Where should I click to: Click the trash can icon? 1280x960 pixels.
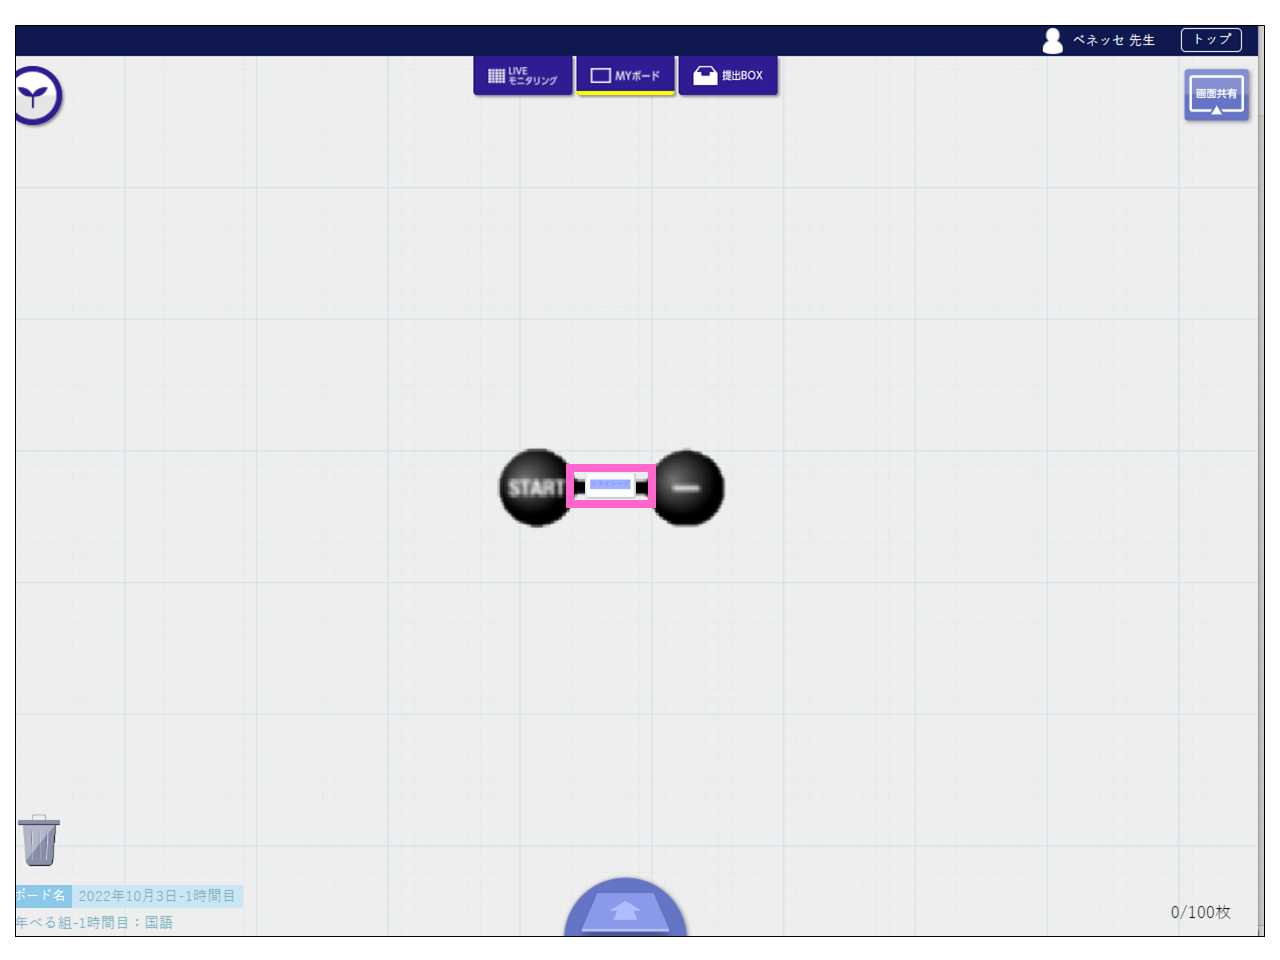click(x=39, y=840)
